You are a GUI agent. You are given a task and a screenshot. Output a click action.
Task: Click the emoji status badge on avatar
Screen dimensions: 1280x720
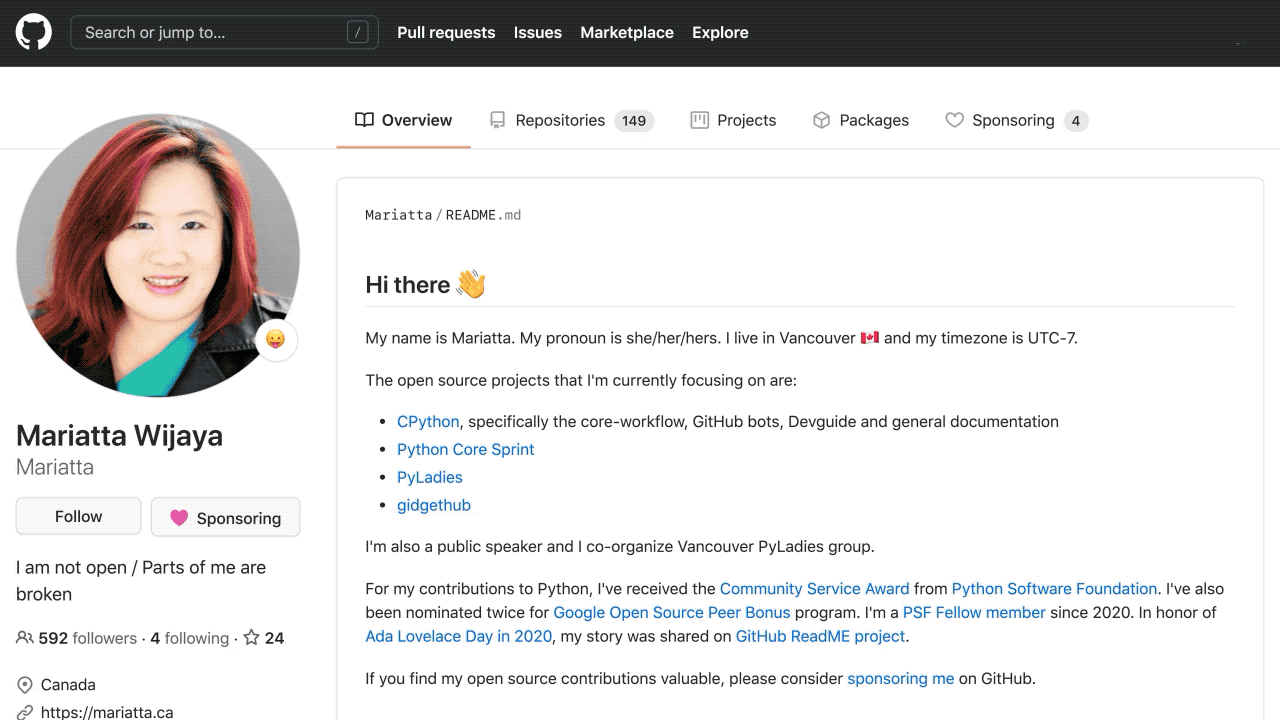[x=276, y=340]
